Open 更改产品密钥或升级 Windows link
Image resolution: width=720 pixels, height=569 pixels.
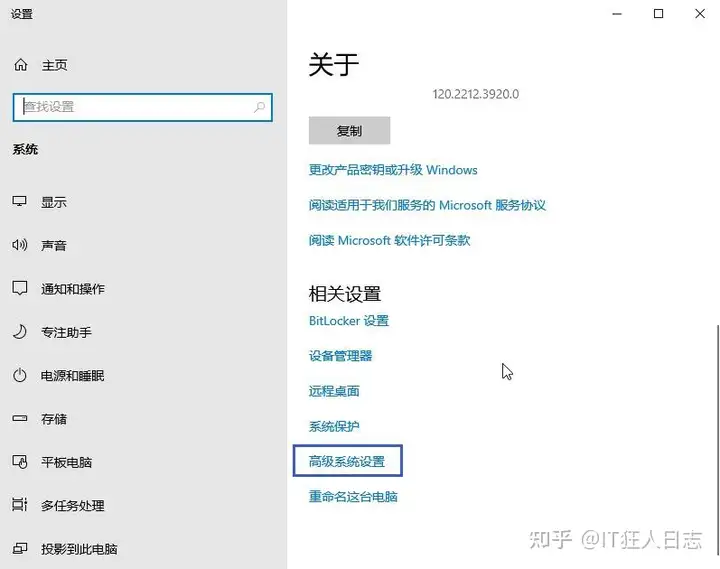393,169
